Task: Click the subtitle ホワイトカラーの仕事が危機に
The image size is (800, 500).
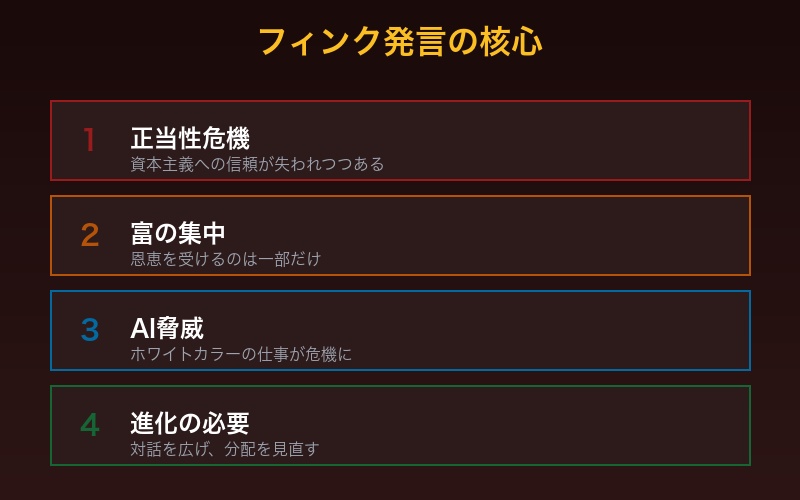Action: coord(241,354)
